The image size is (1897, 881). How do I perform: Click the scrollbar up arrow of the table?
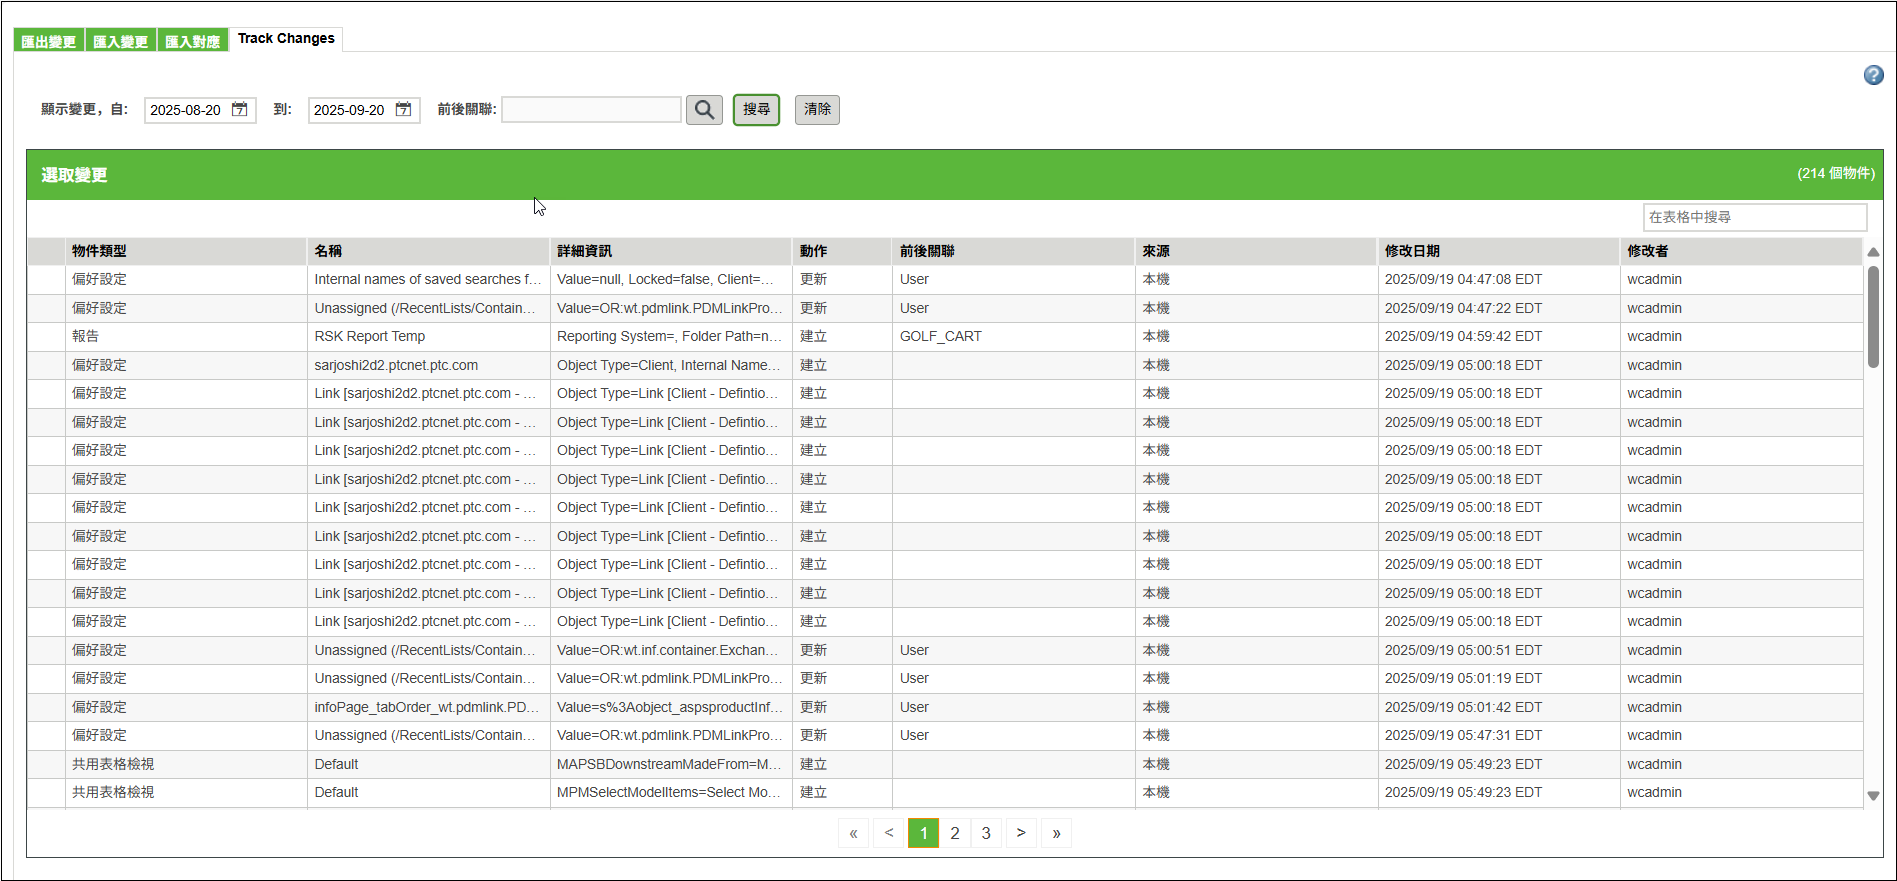coord(1873,252)
